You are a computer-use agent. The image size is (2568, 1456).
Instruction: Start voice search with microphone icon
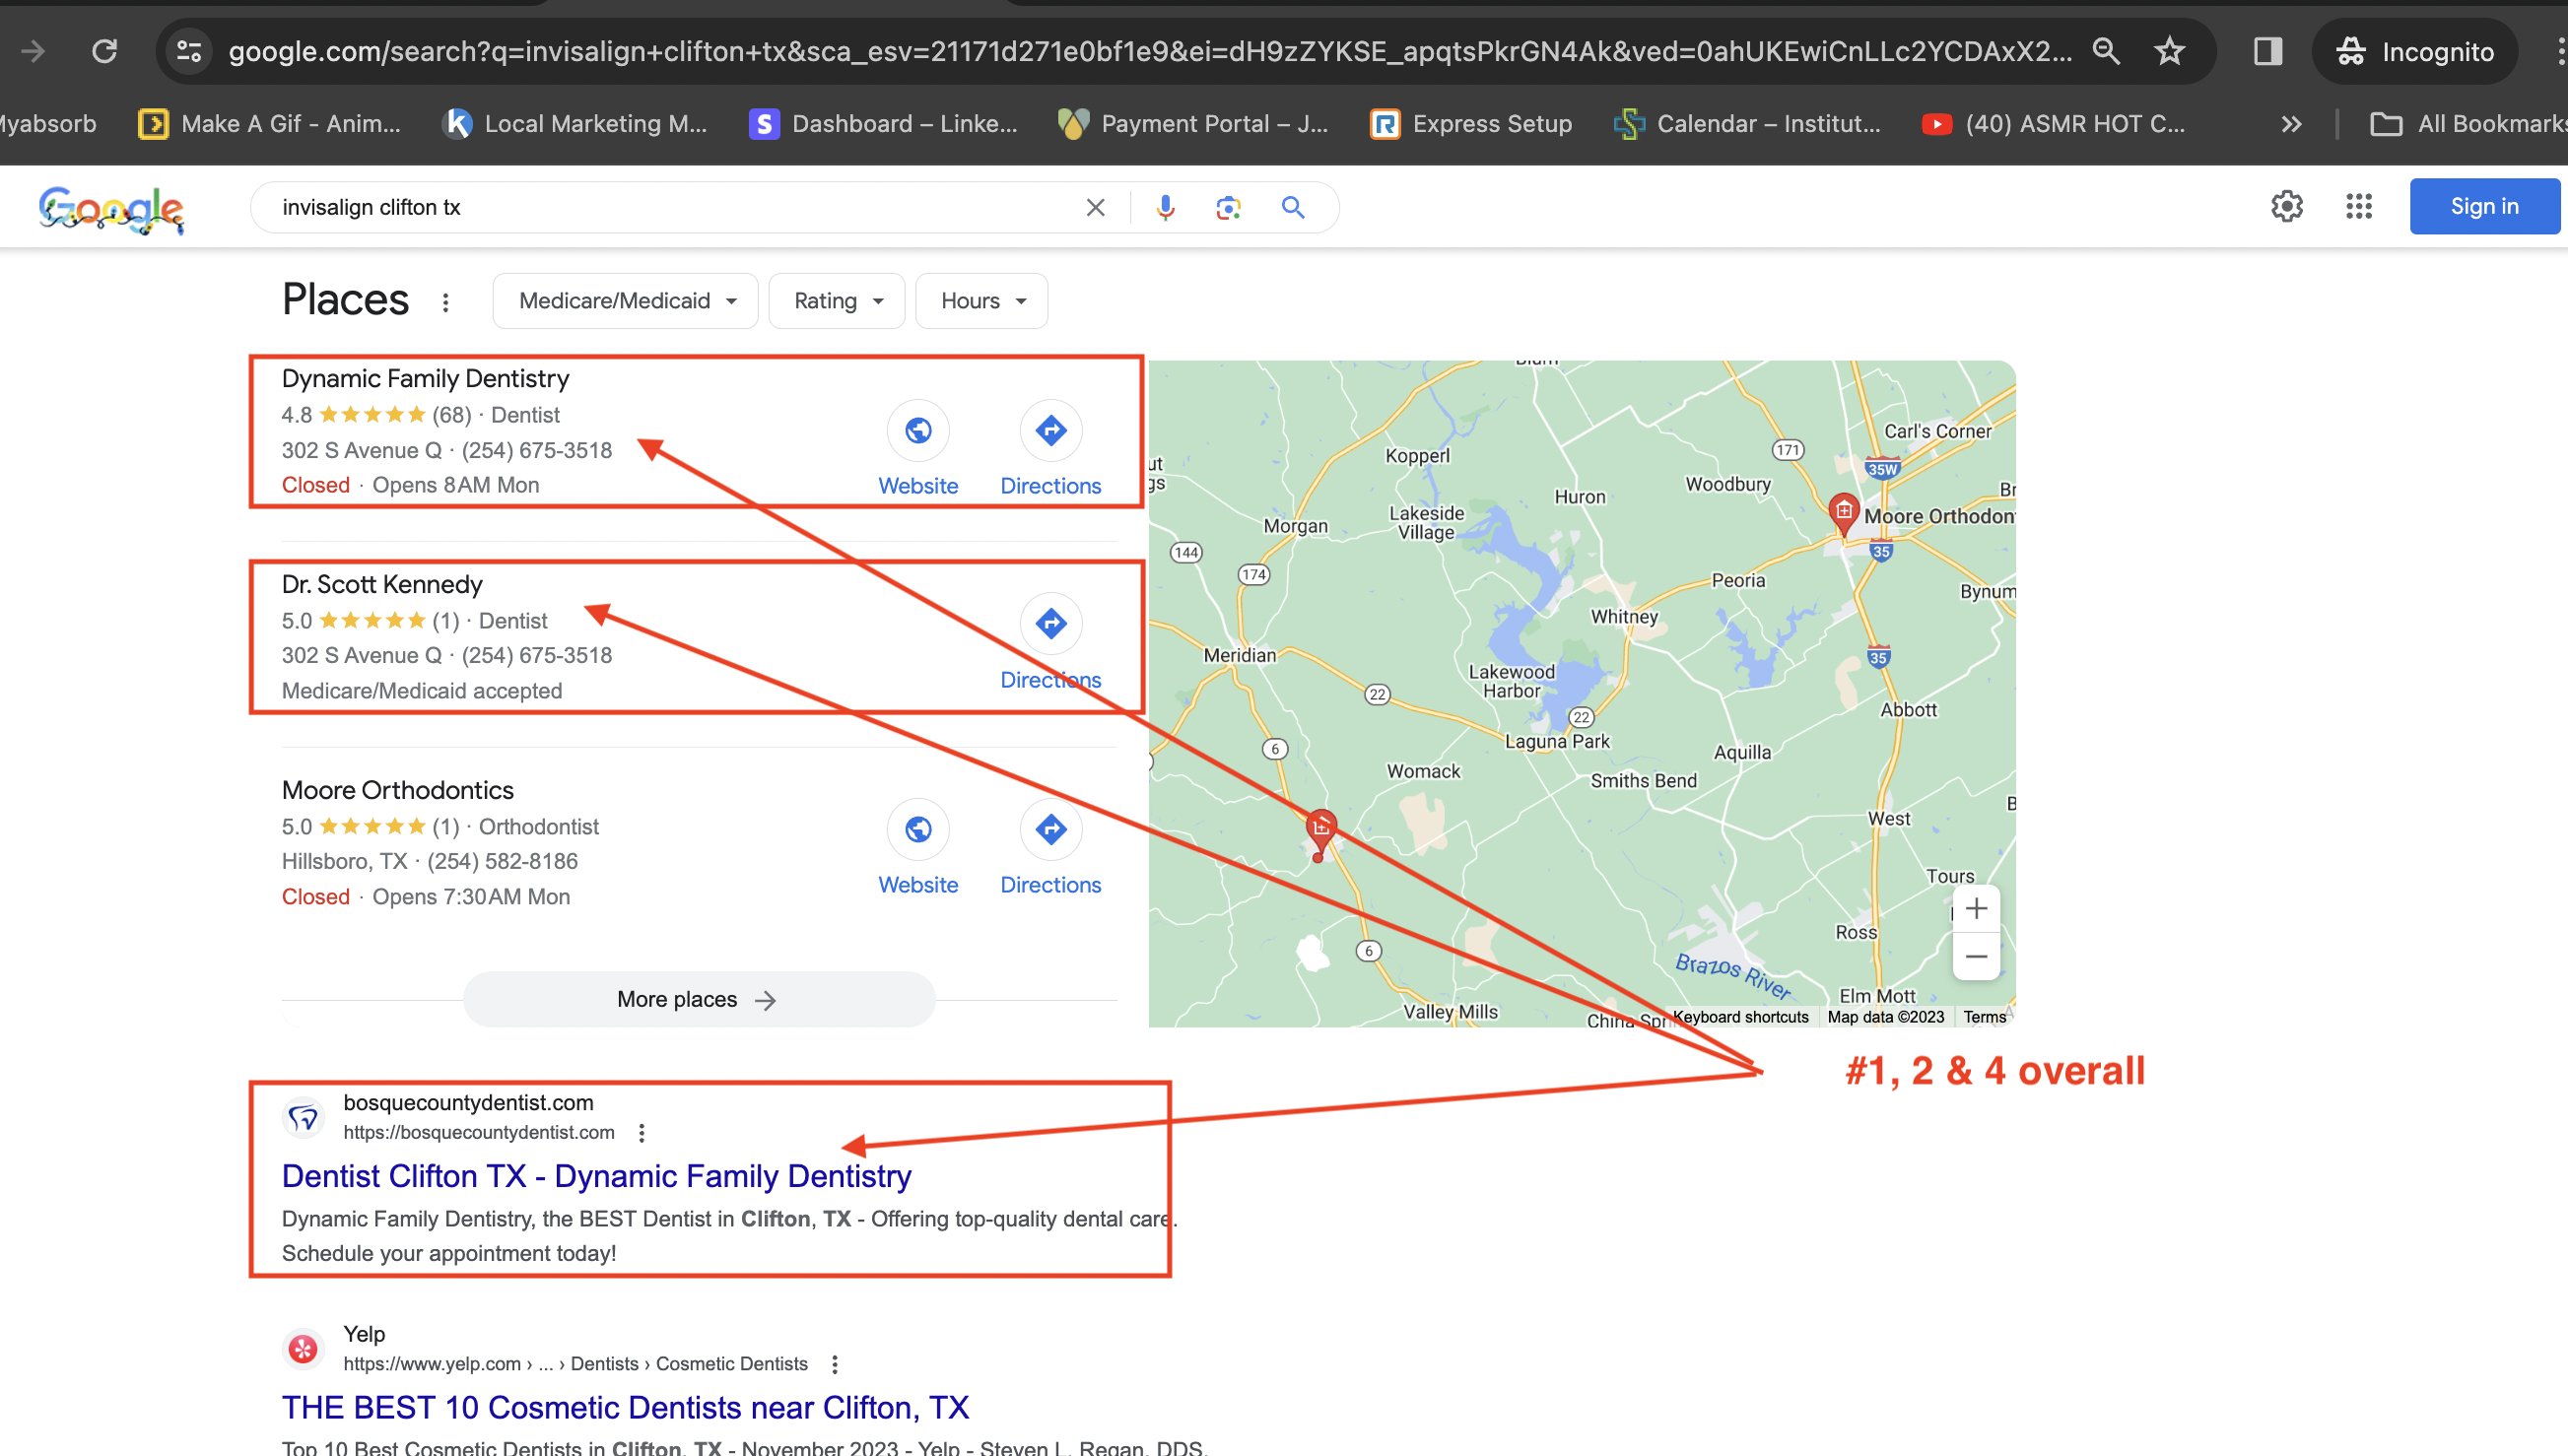coord(1165,207)
